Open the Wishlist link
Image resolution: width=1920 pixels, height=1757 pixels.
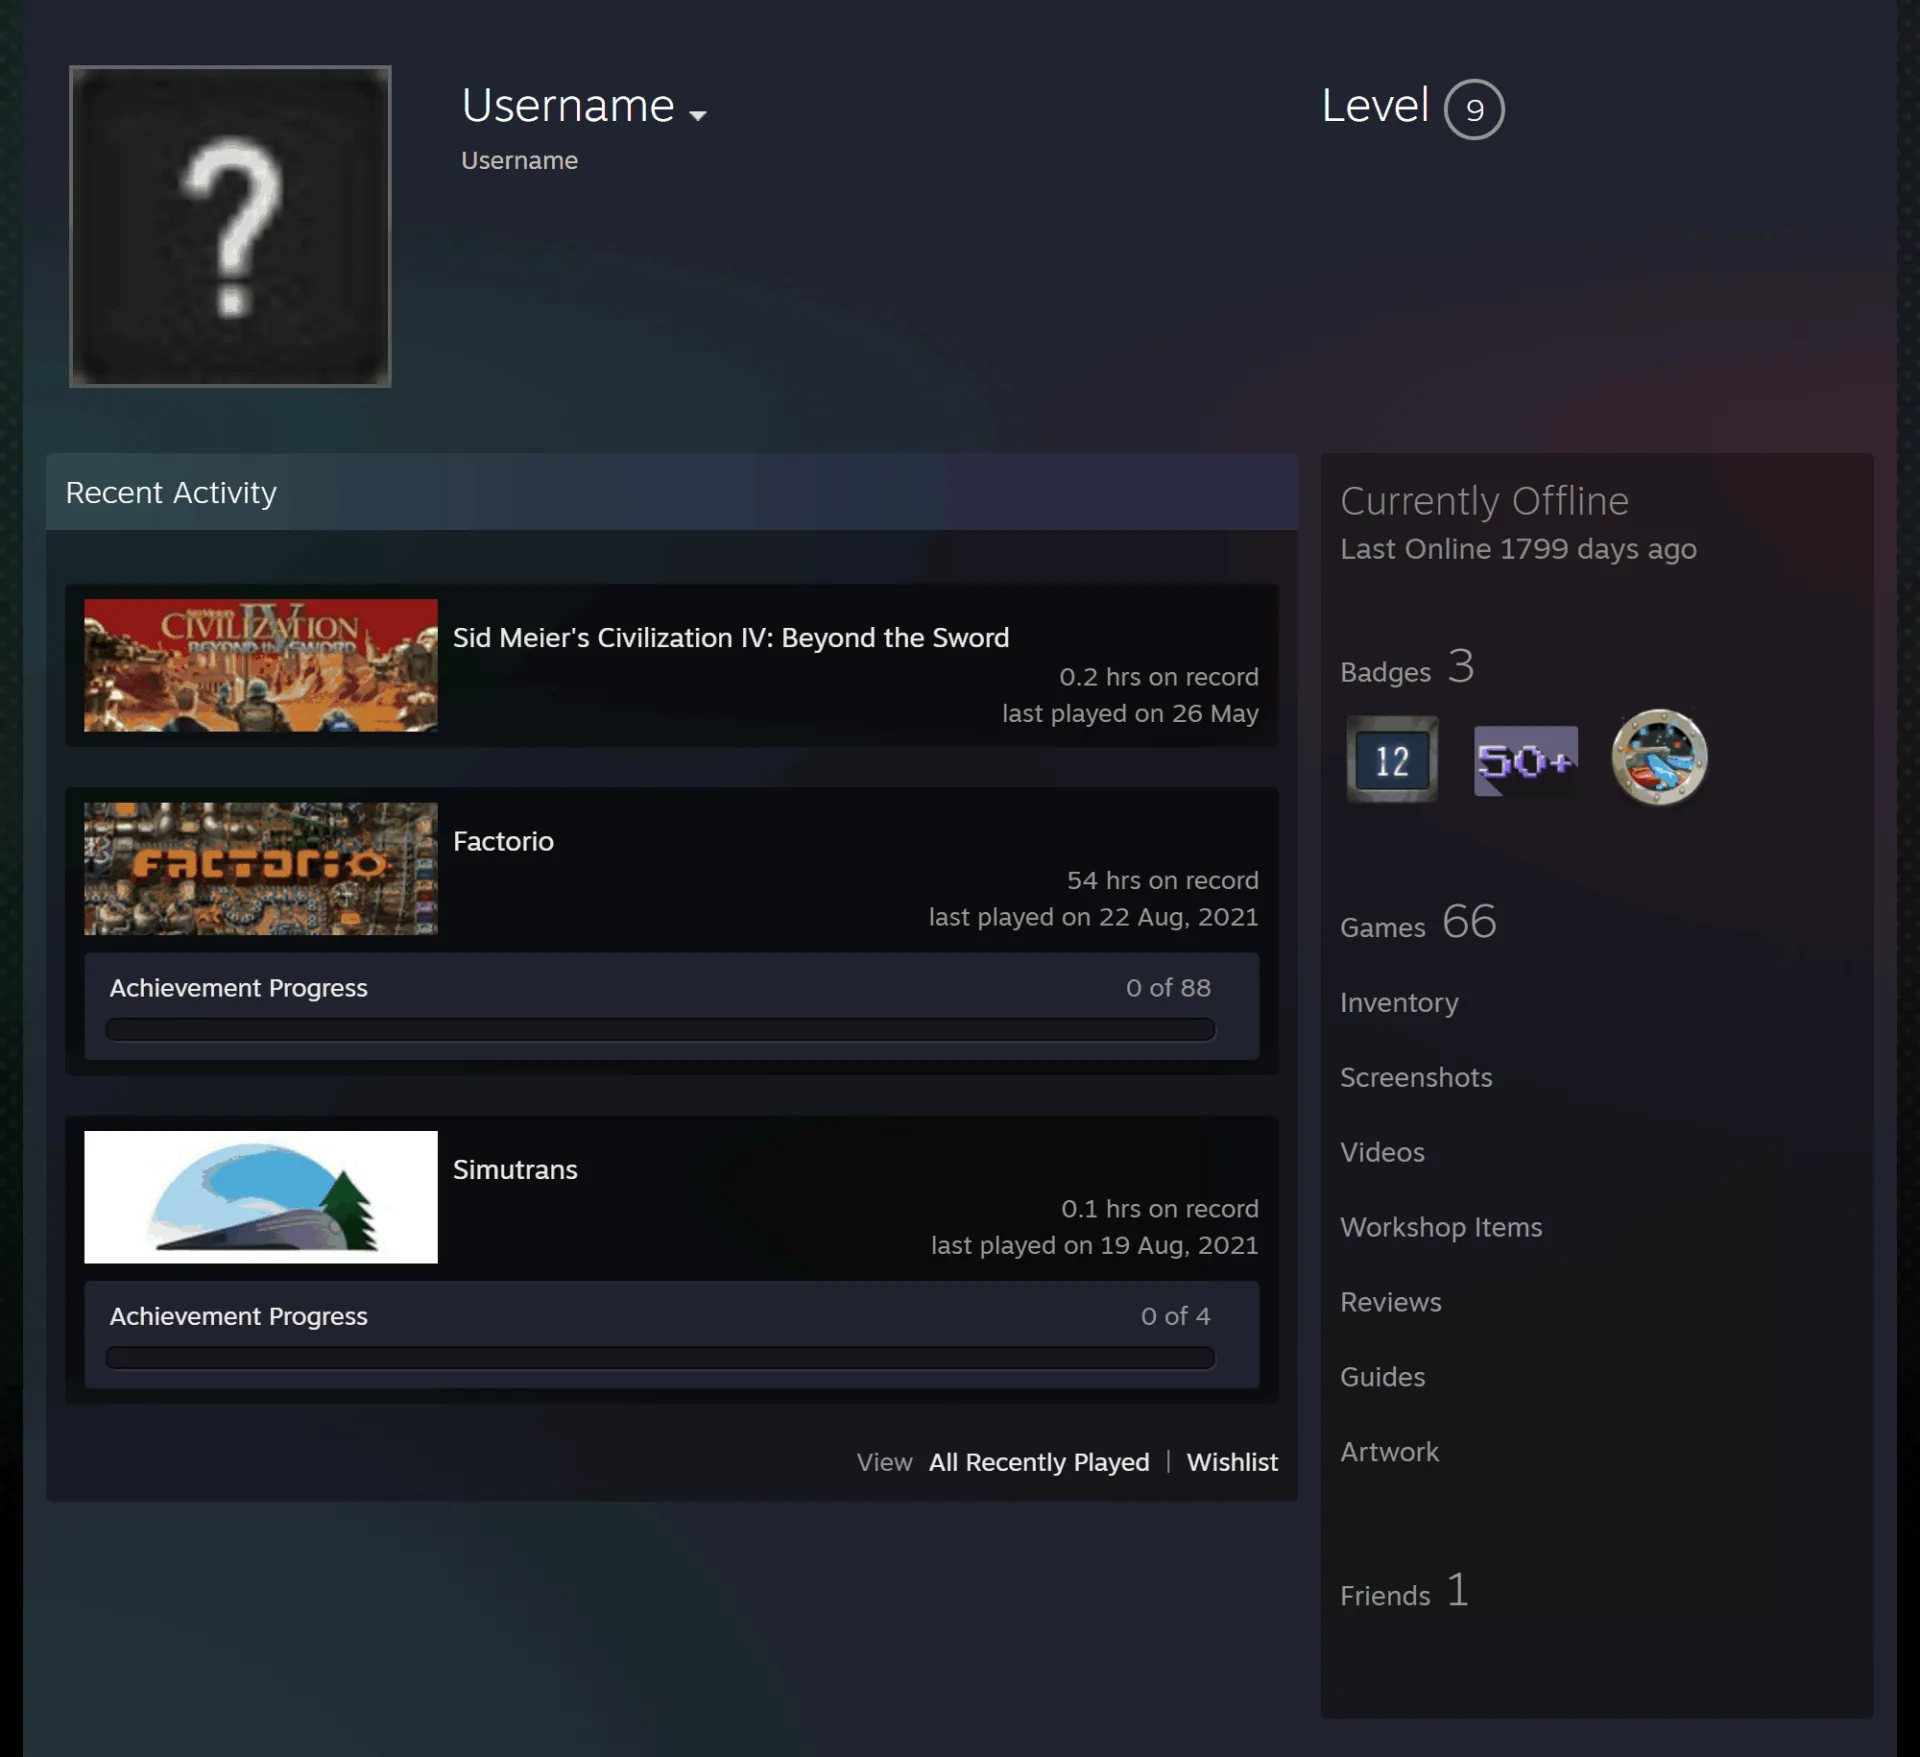coord(1232,1462)
